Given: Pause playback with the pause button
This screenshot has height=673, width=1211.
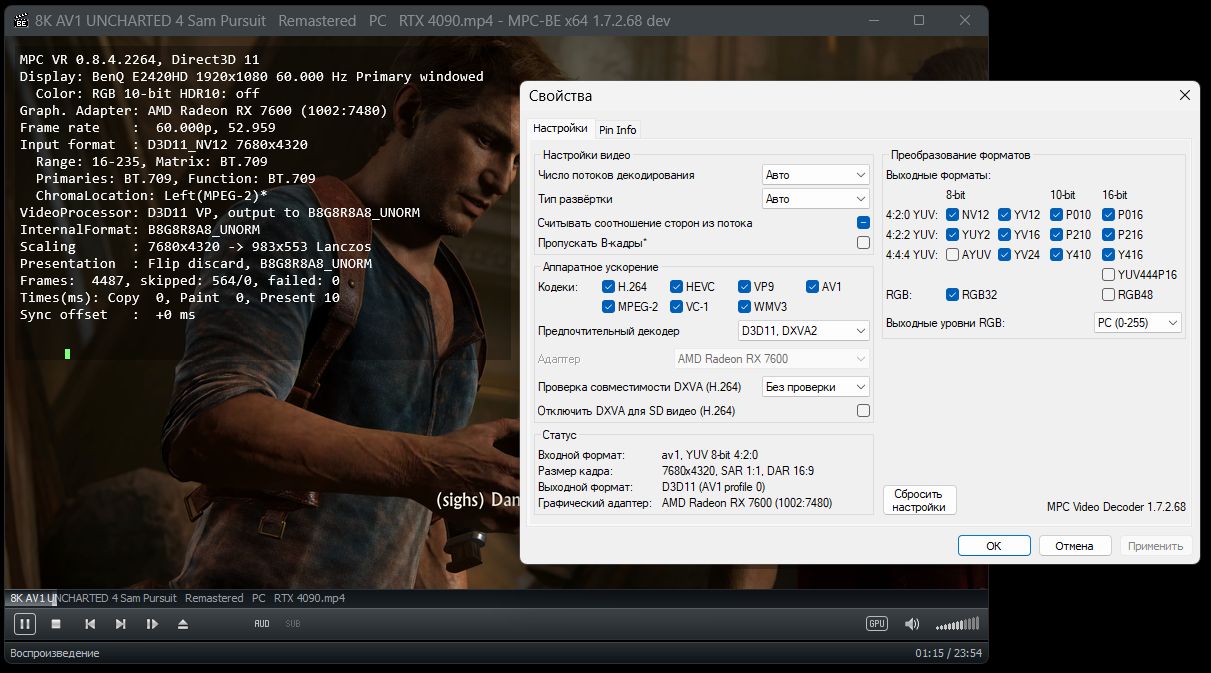Looking at the screenshot, I should [25, 624].
